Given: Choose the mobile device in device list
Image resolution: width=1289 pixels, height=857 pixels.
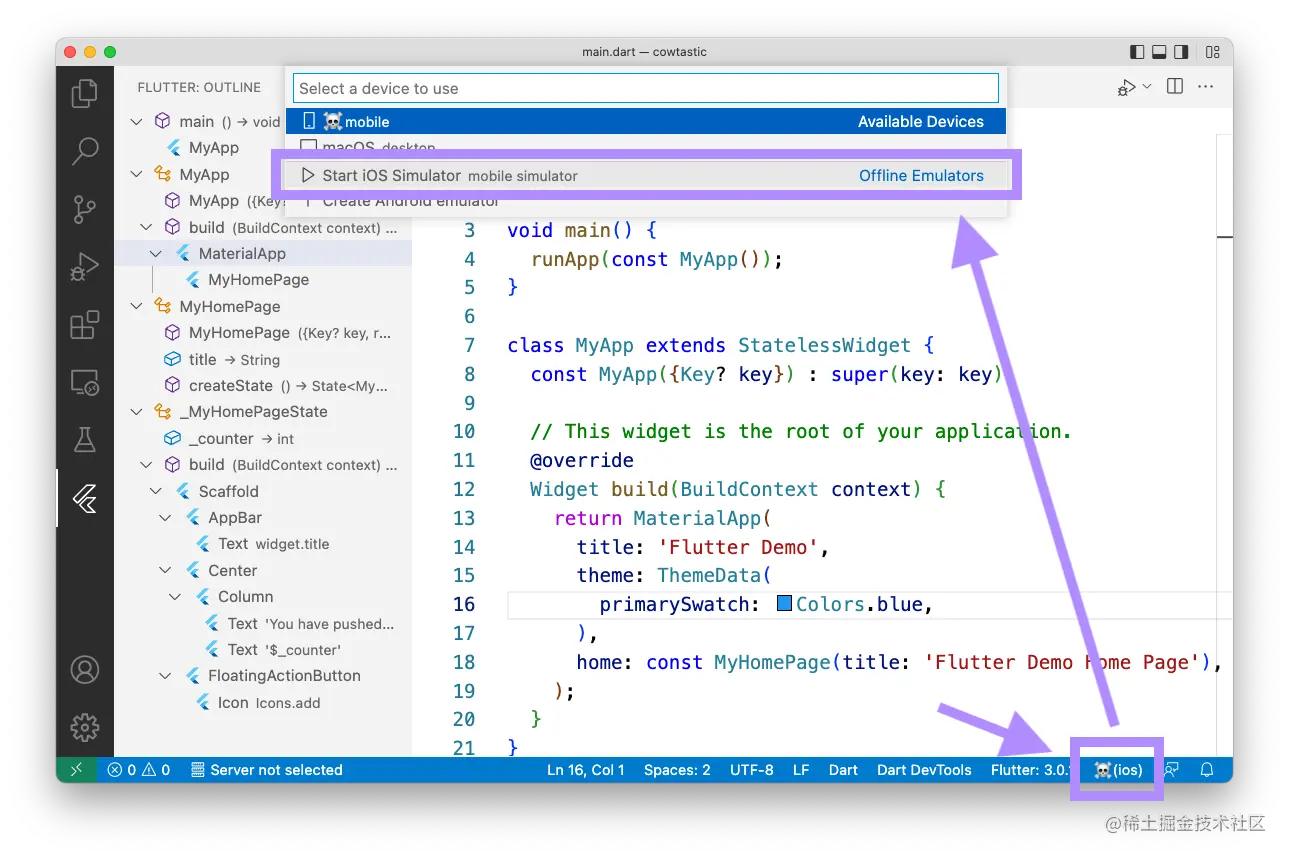Looking at the screenshot, I should point(645,121).
